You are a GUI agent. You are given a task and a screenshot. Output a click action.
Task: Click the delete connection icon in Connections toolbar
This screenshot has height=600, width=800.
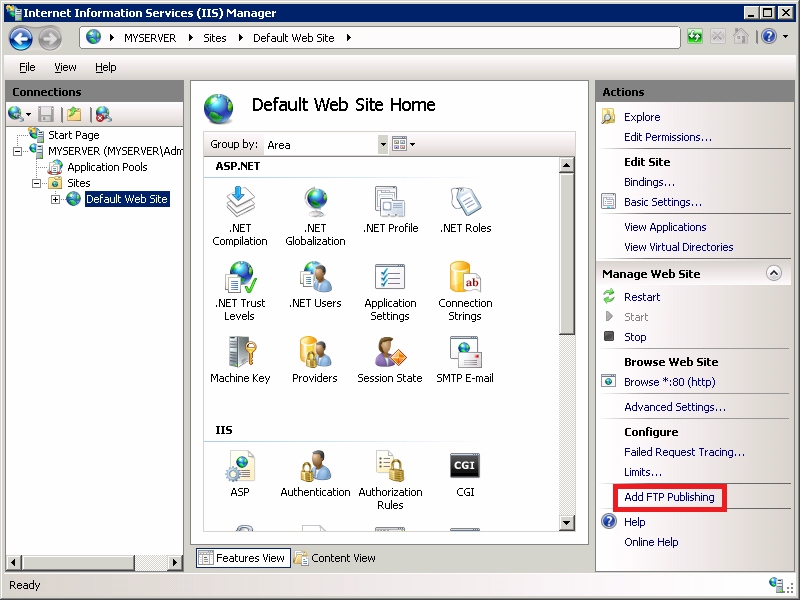[104, 114]
